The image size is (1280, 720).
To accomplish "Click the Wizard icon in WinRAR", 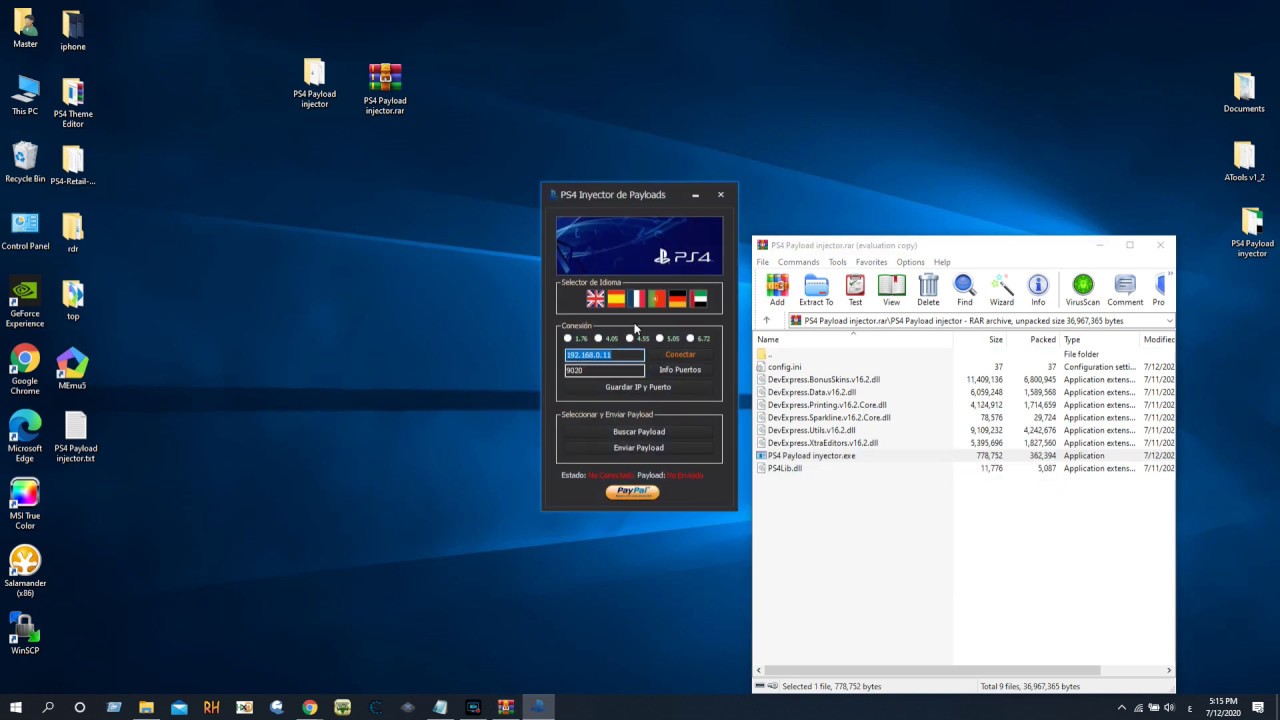I will pos(1001,290).
